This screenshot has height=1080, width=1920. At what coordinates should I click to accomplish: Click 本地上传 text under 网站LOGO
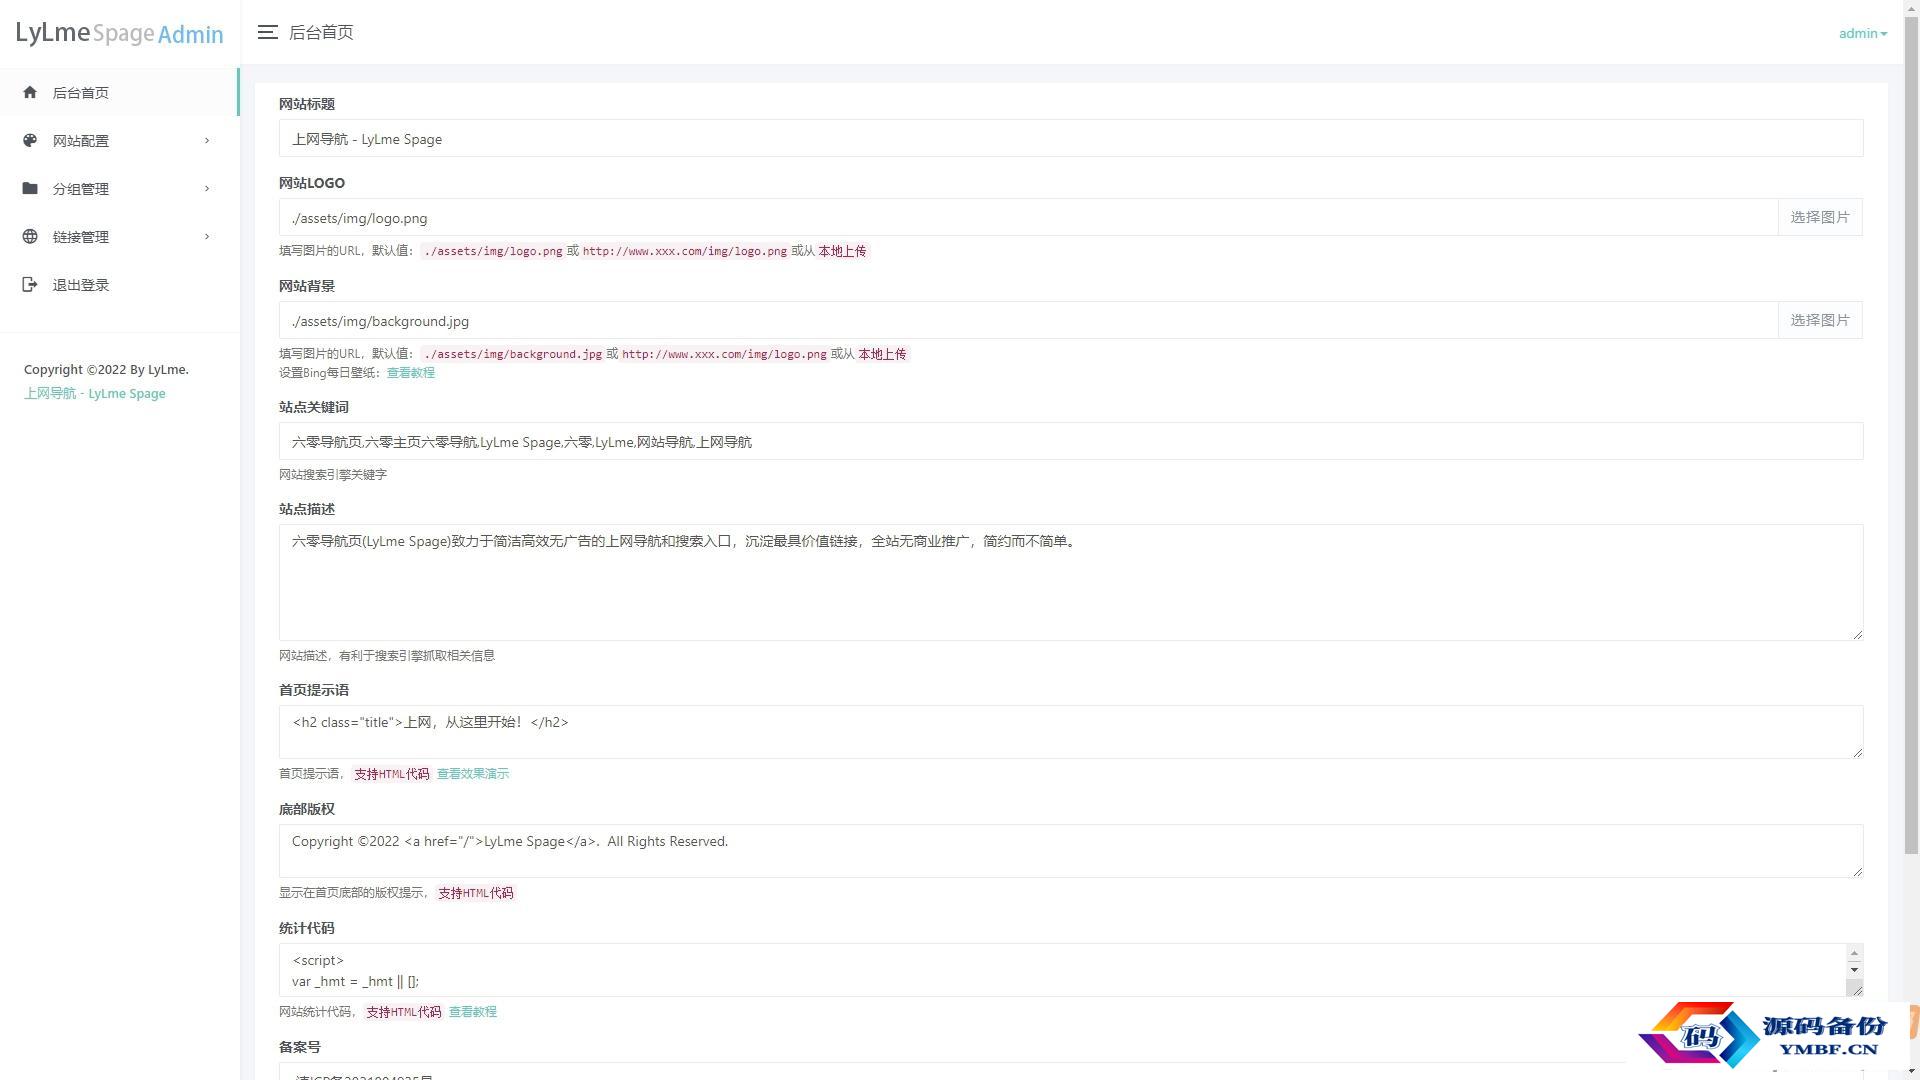(x=842, y=251)
